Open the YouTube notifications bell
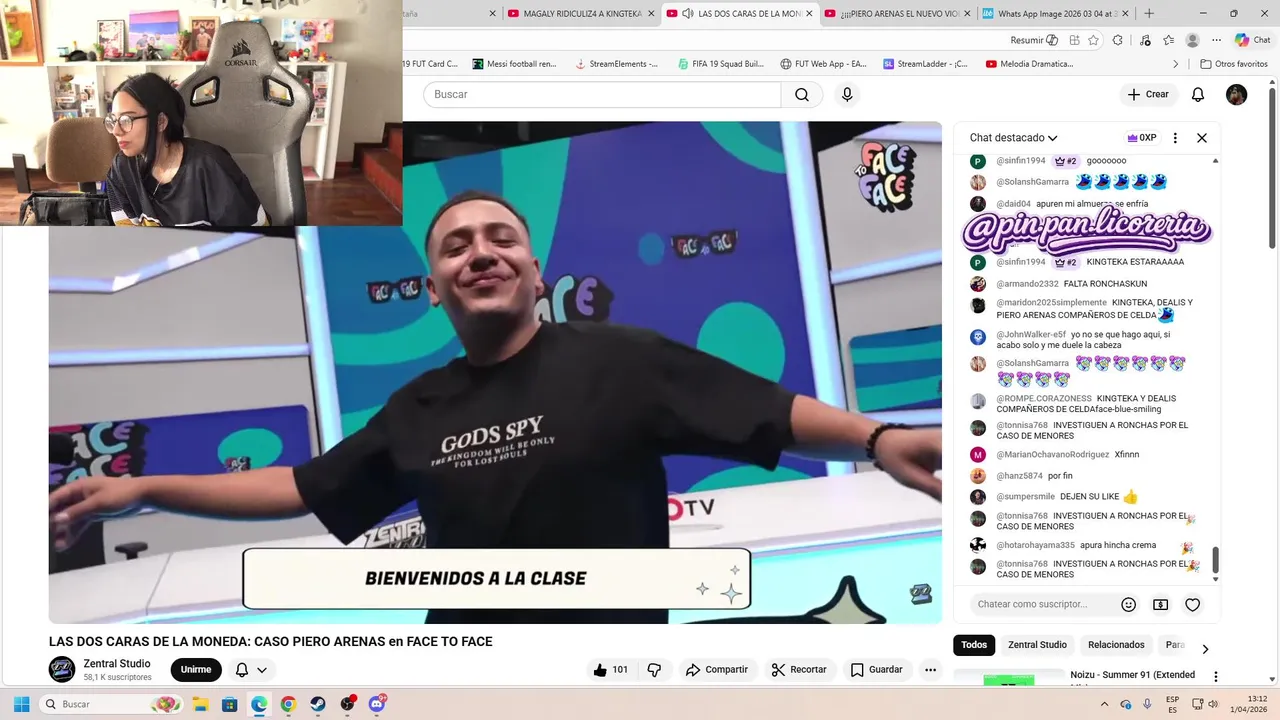Screen dimensions: 1280x720 point(1198,94)
